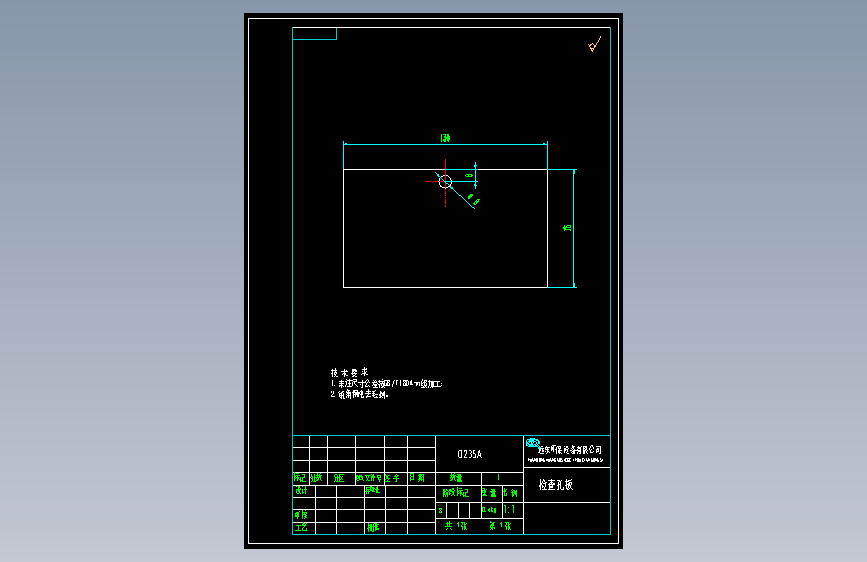Click the vertical height dimension on right side
867x562 pixels.
(x=567, y=227)
